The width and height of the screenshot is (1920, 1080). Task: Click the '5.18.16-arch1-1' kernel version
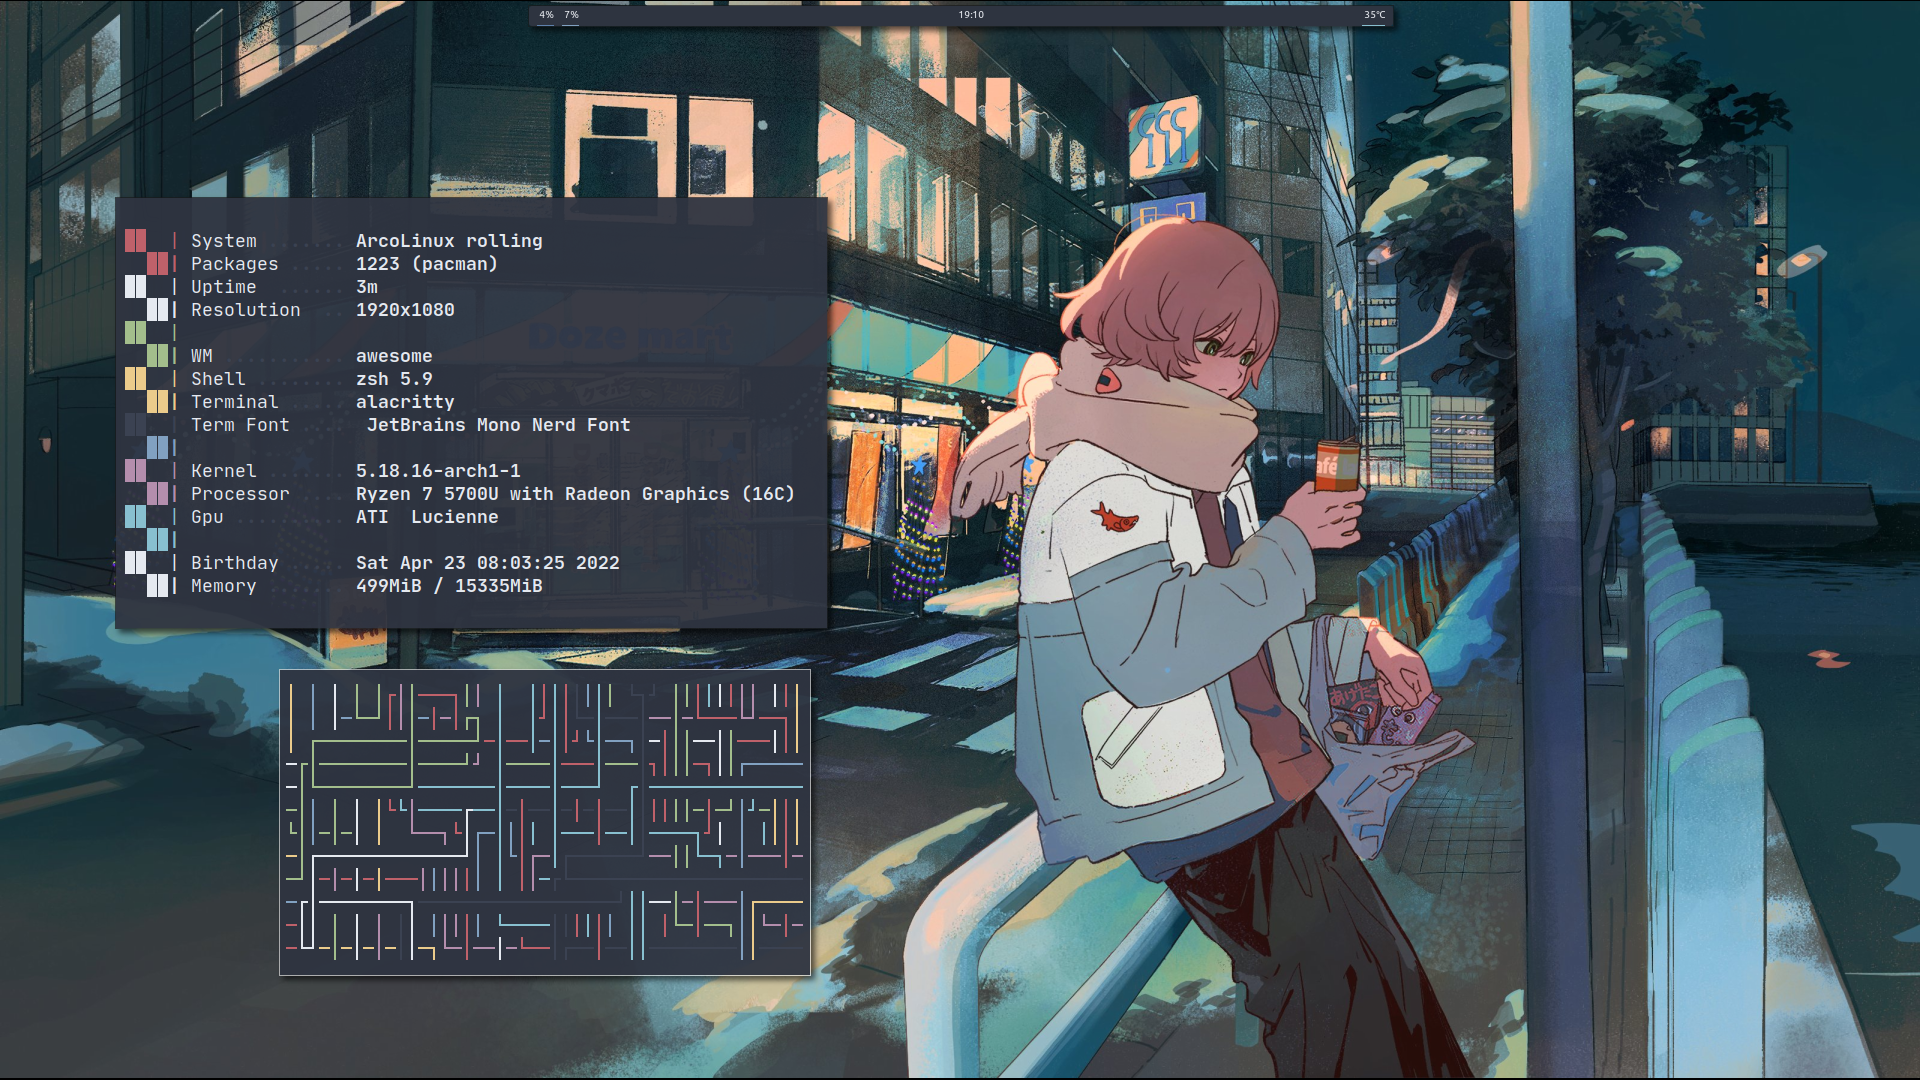coord(438,471)
